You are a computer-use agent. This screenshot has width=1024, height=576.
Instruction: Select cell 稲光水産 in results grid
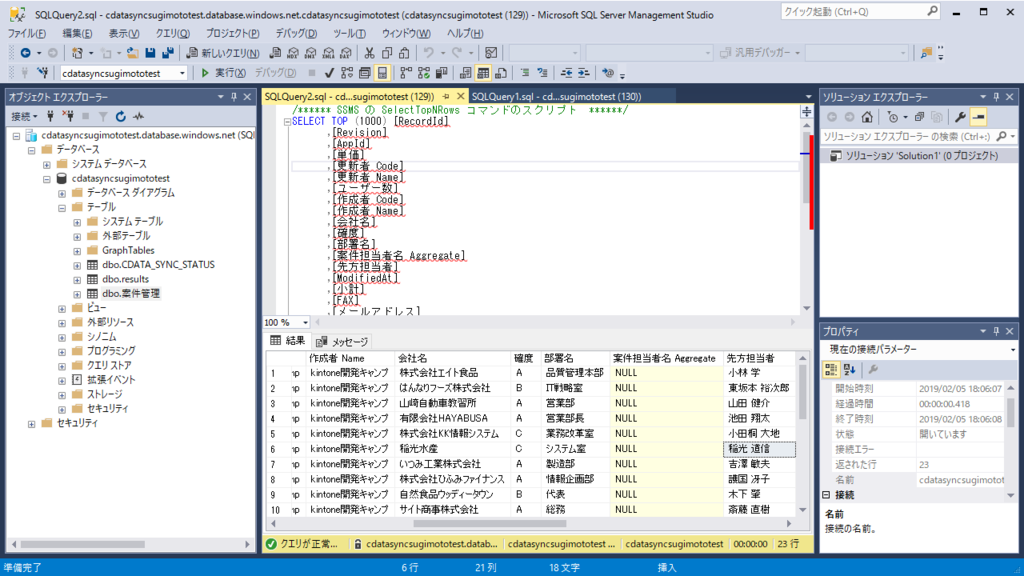point(452,449)
